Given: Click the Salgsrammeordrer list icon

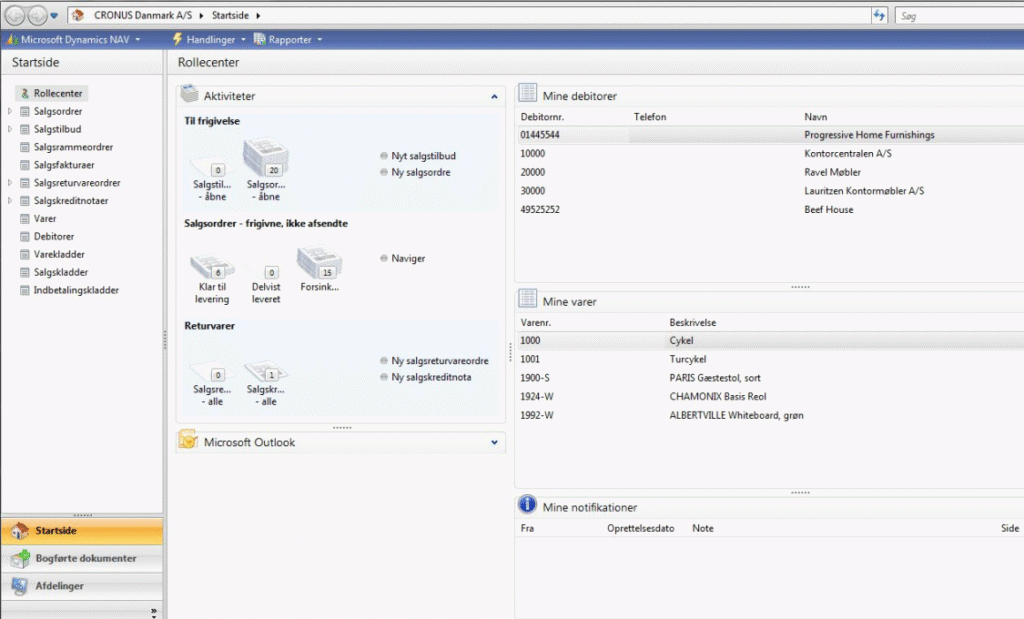Looking at the screenshot, I should 25,148.
